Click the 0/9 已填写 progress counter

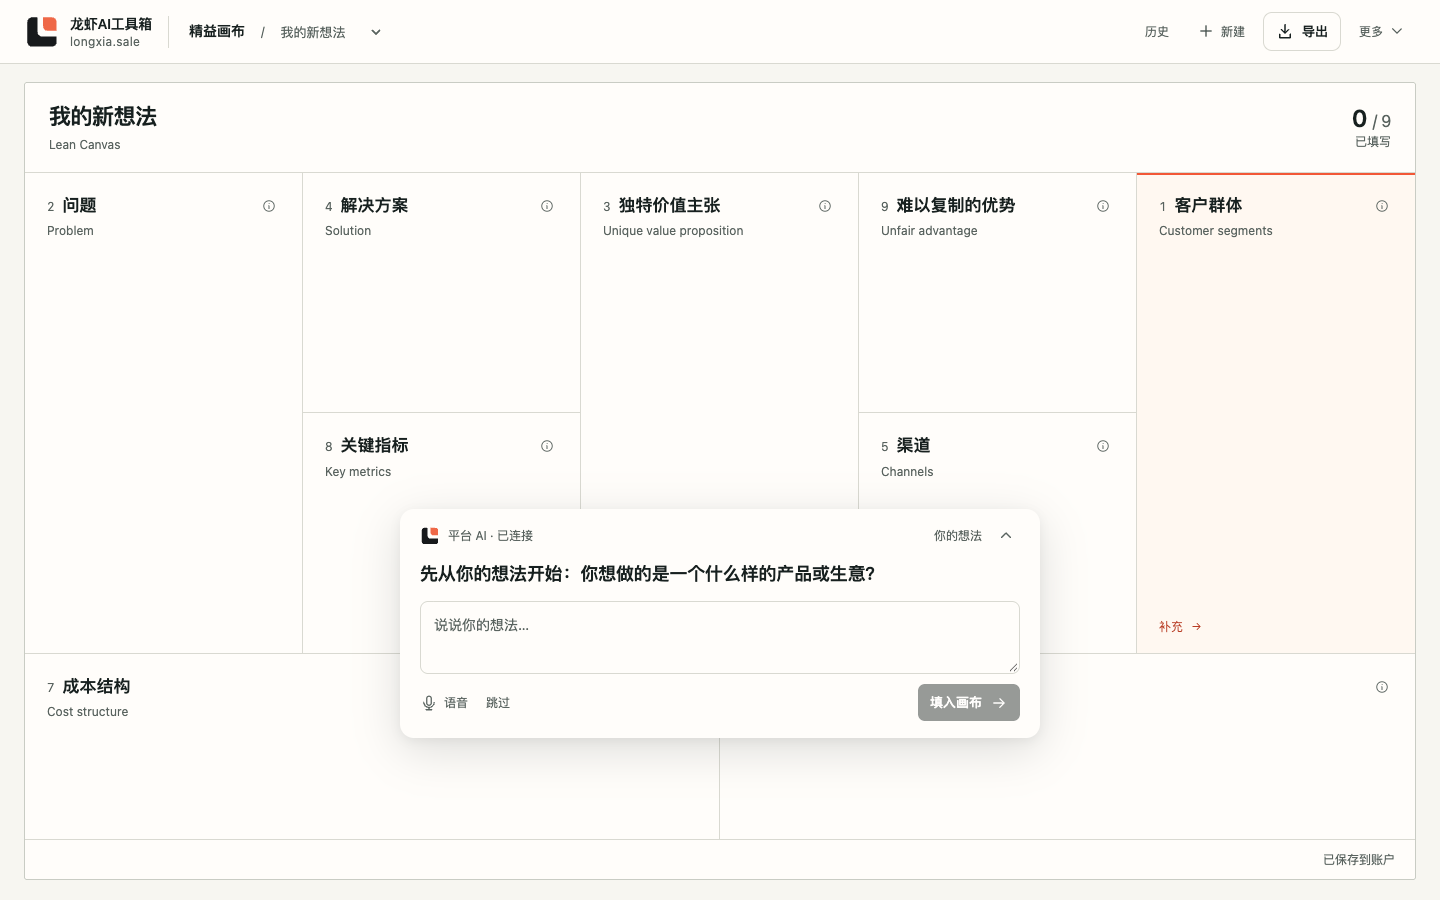click(1371, 128)
